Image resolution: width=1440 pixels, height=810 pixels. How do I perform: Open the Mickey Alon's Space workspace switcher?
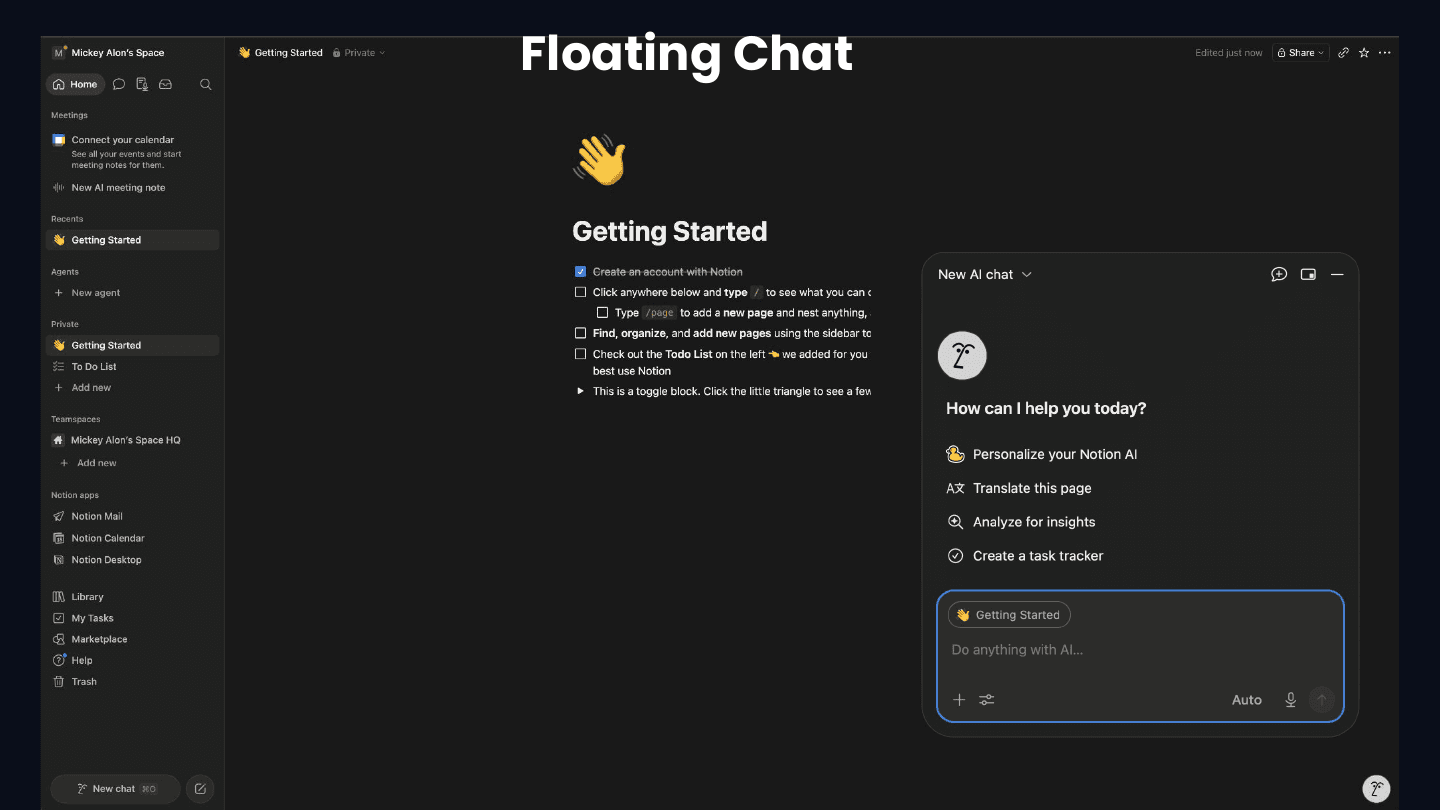(x=109, y=53)
